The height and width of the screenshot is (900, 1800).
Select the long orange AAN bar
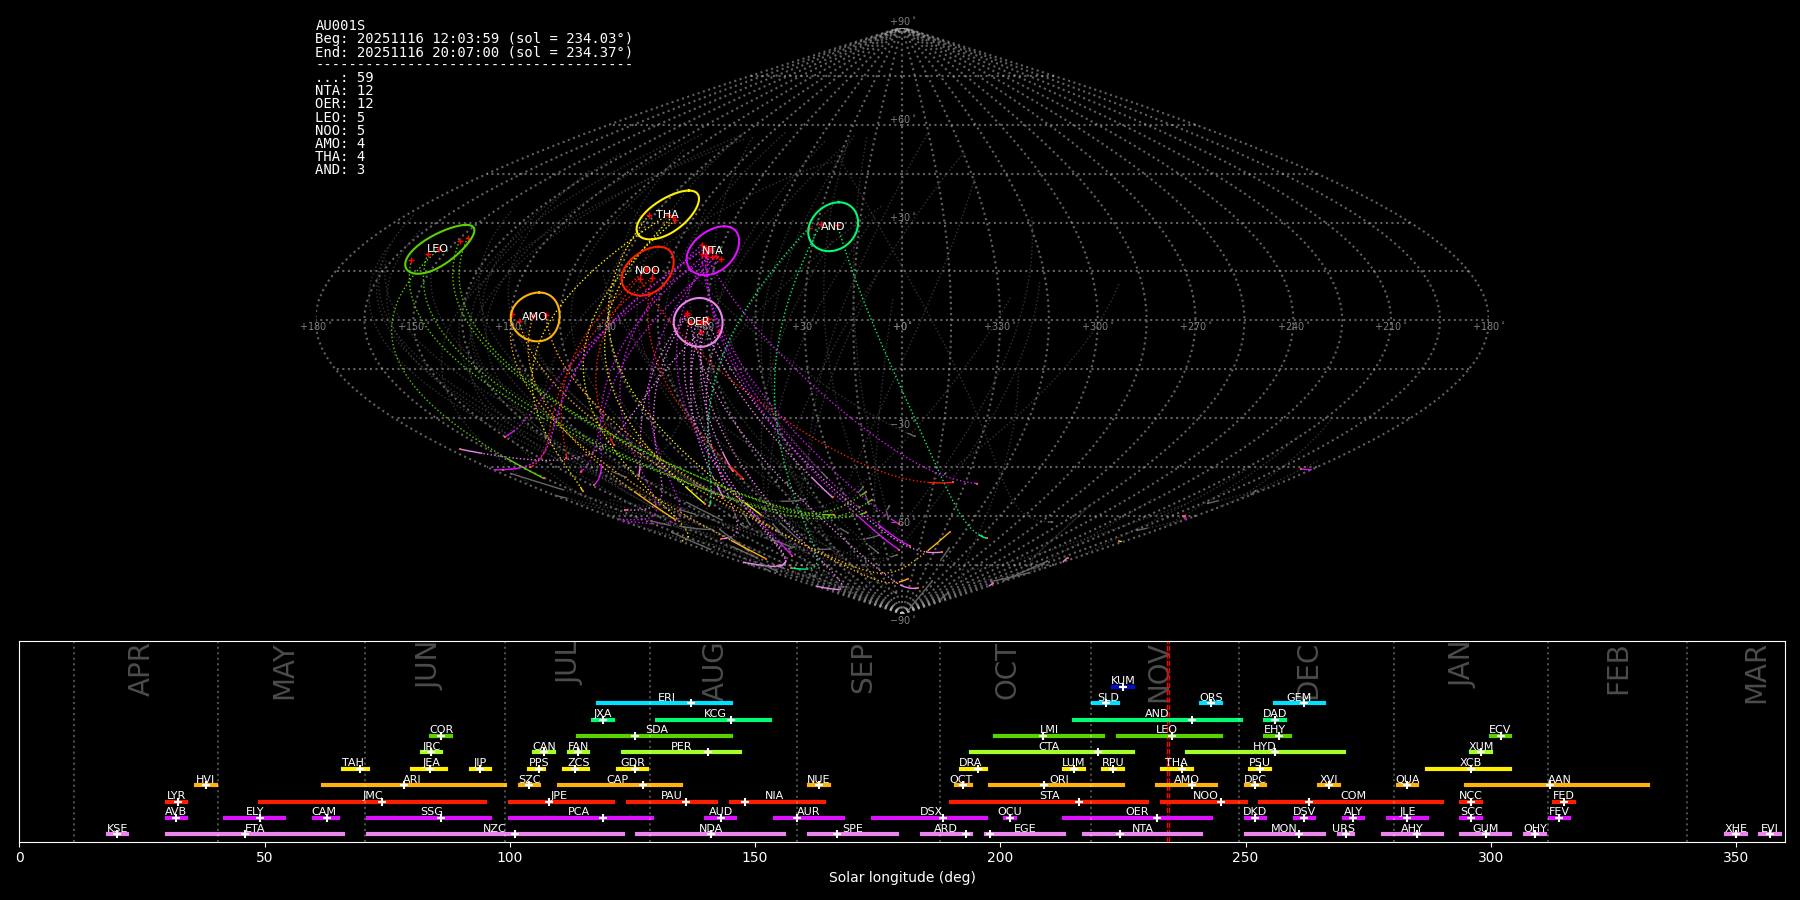(1557, 785)
